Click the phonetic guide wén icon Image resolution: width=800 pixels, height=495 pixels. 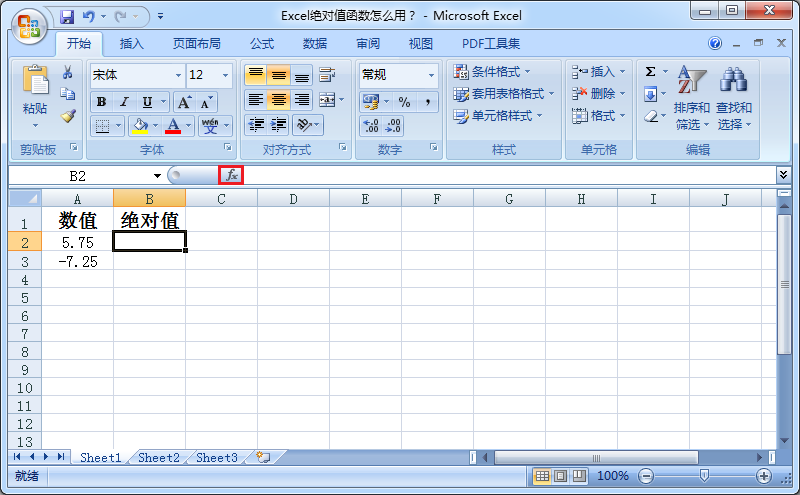210,126
